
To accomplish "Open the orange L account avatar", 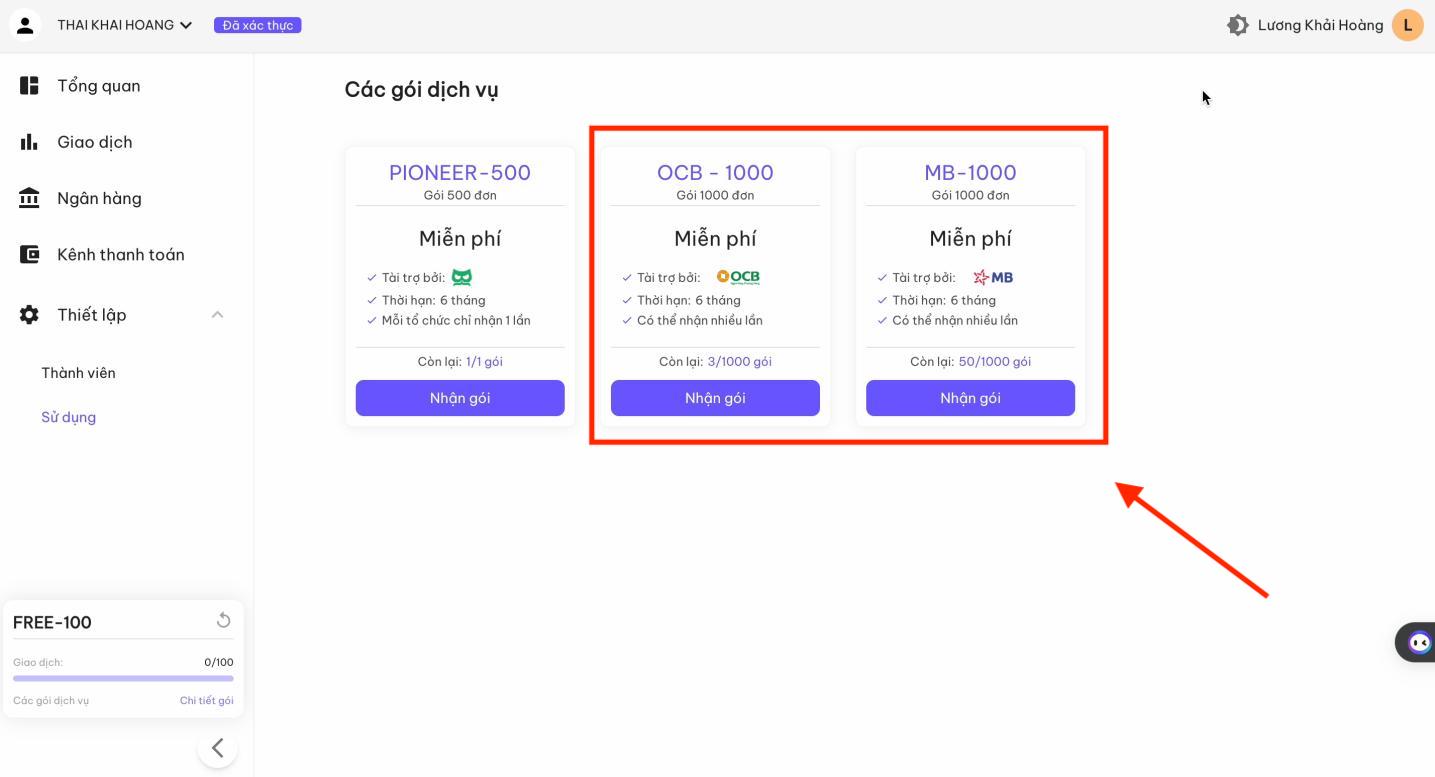I will tap(1408, 25).
